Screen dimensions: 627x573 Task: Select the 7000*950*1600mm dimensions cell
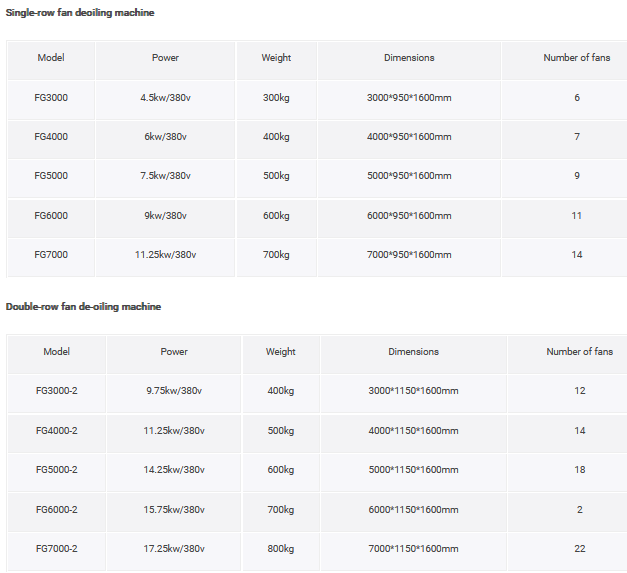point(409,255)
